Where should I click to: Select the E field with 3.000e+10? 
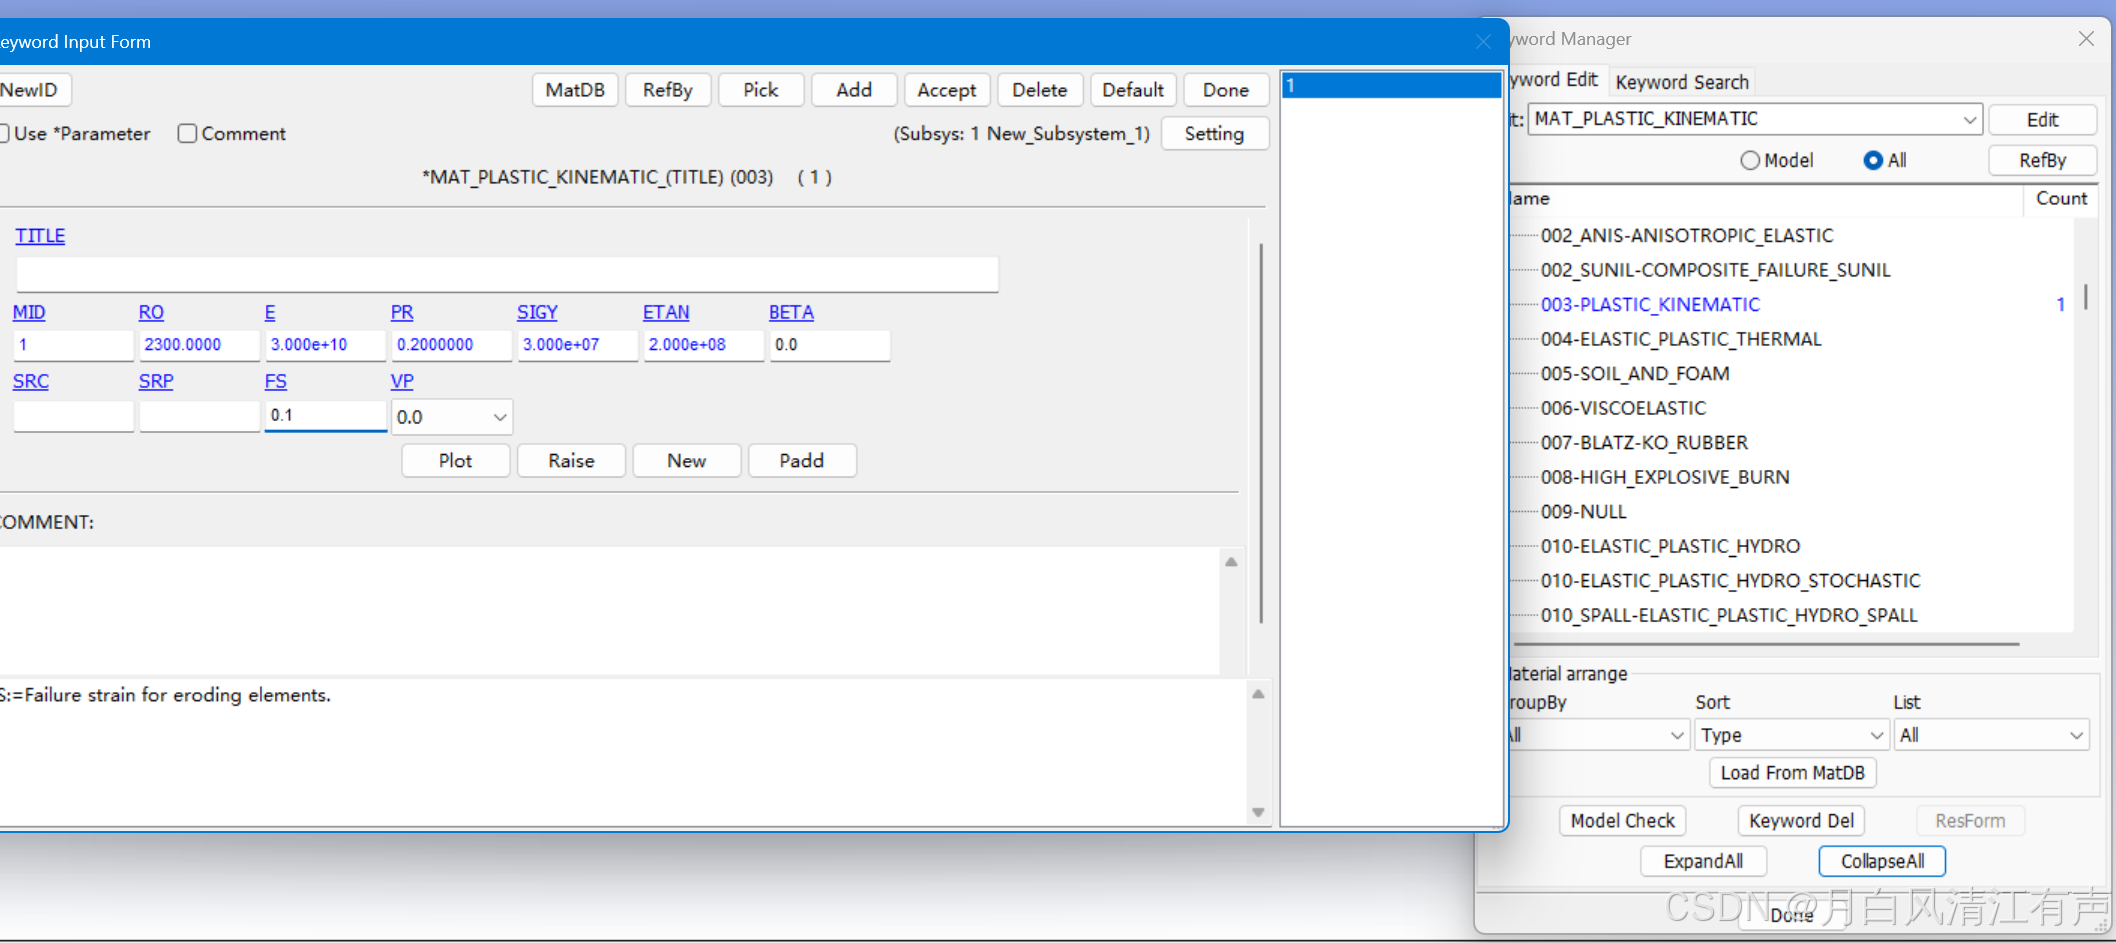[325, 345]
